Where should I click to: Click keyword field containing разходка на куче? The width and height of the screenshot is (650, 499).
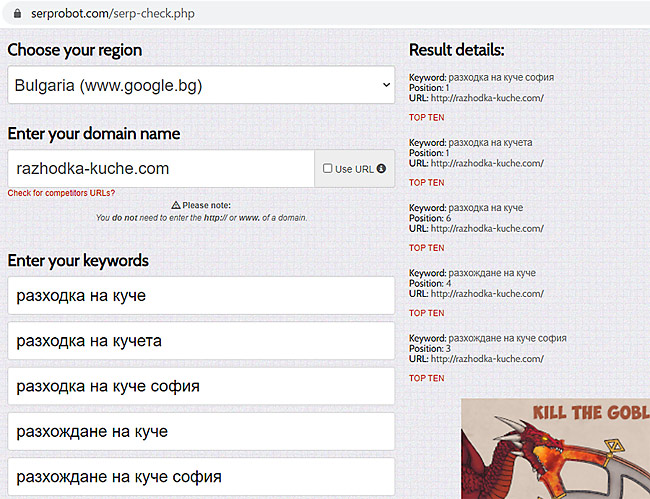pyautogui.click(x=201, y=296)
